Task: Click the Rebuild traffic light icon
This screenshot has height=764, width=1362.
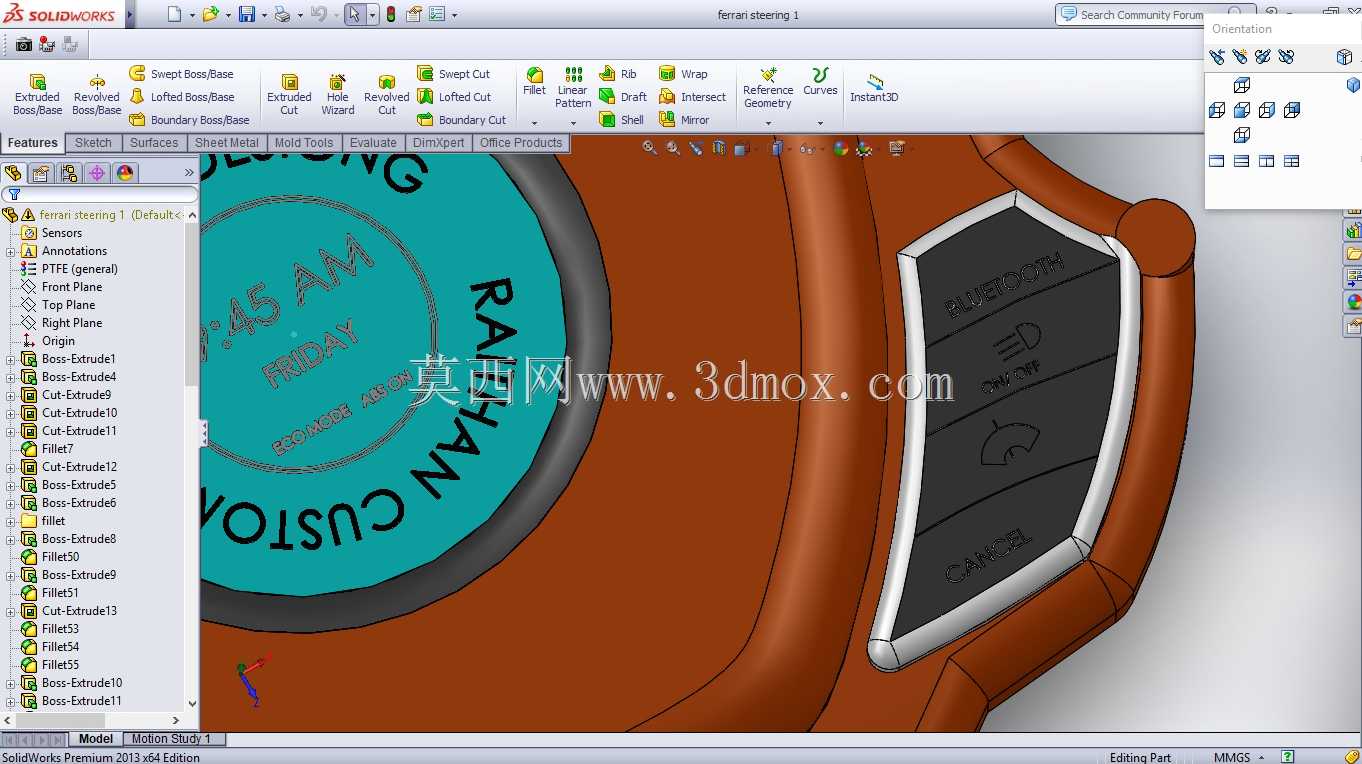Action: tap(390, 14)
